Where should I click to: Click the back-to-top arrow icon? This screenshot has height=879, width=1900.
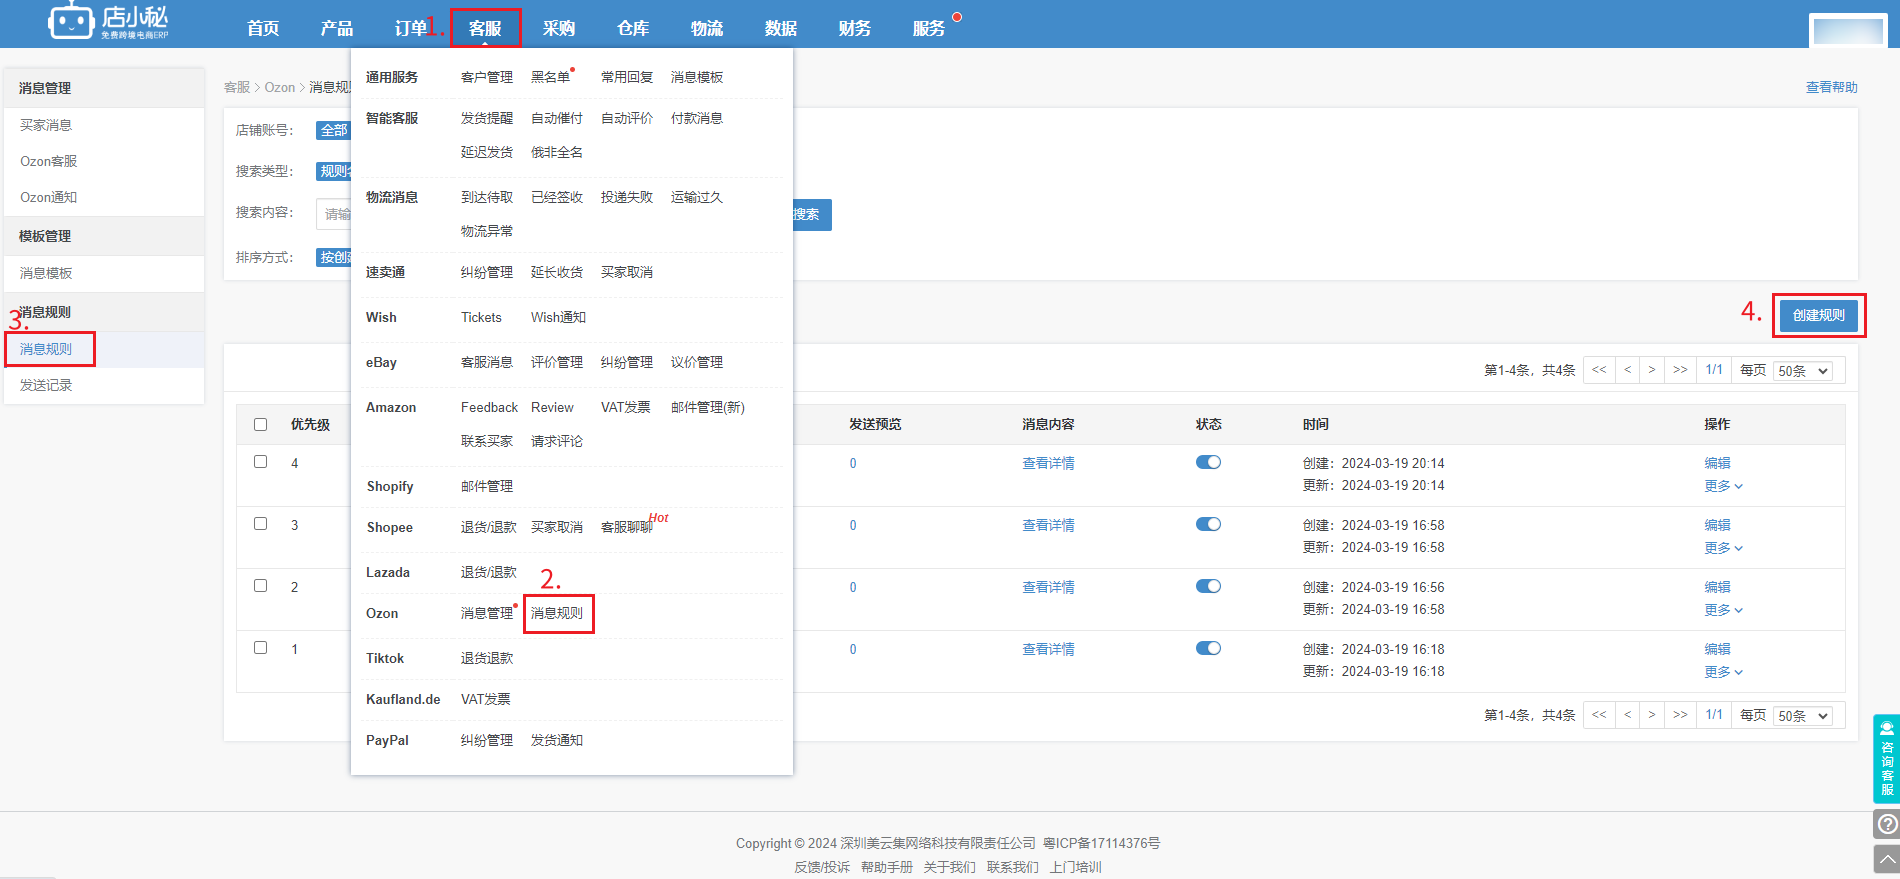(x=1886, y=859)
